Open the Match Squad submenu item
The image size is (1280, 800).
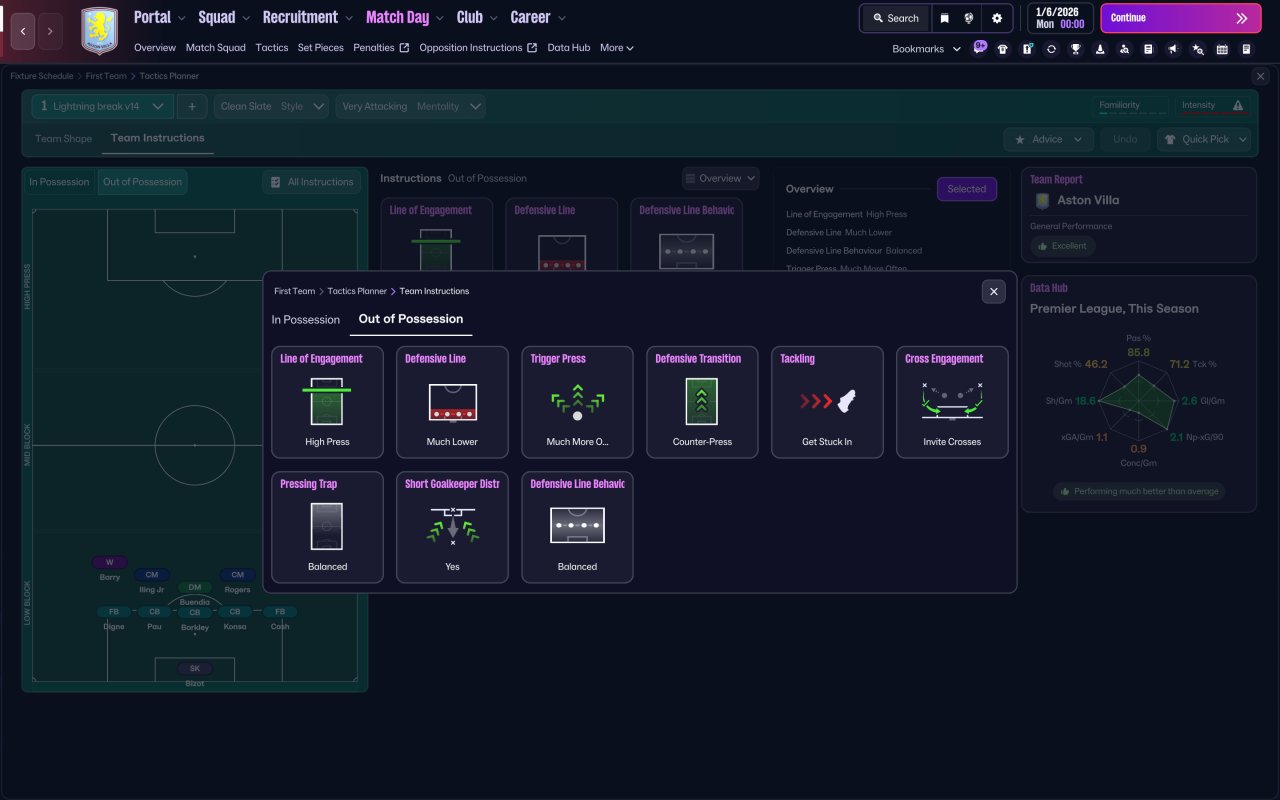click(x=215, y=48)
